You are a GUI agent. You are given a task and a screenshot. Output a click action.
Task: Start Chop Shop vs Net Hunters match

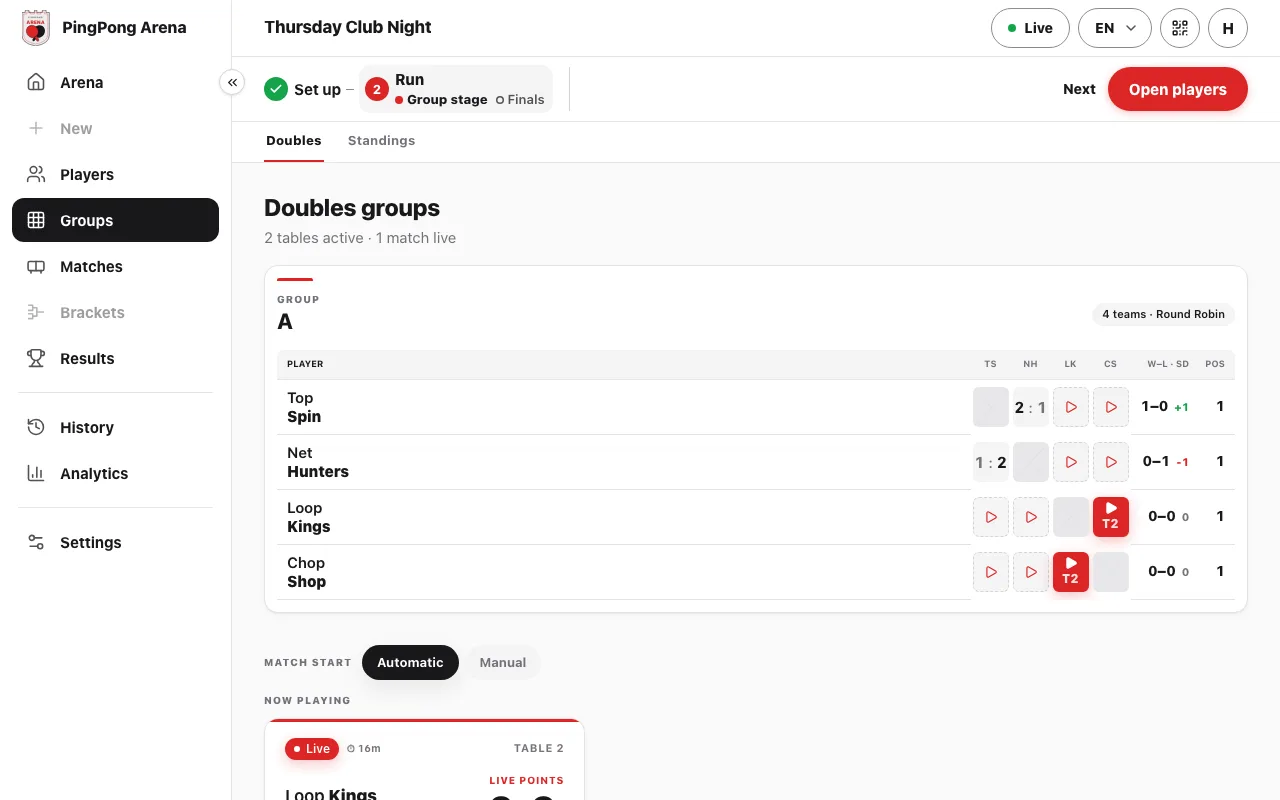(1031, 572)
